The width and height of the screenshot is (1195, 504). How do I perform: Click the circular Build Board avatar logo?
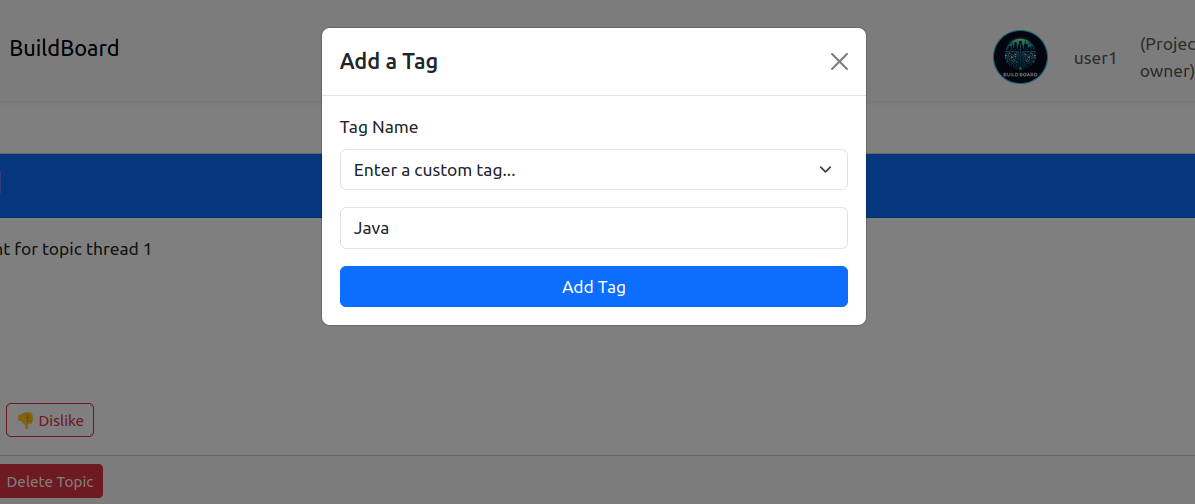pyautogui.click(x=1020, y=57)
